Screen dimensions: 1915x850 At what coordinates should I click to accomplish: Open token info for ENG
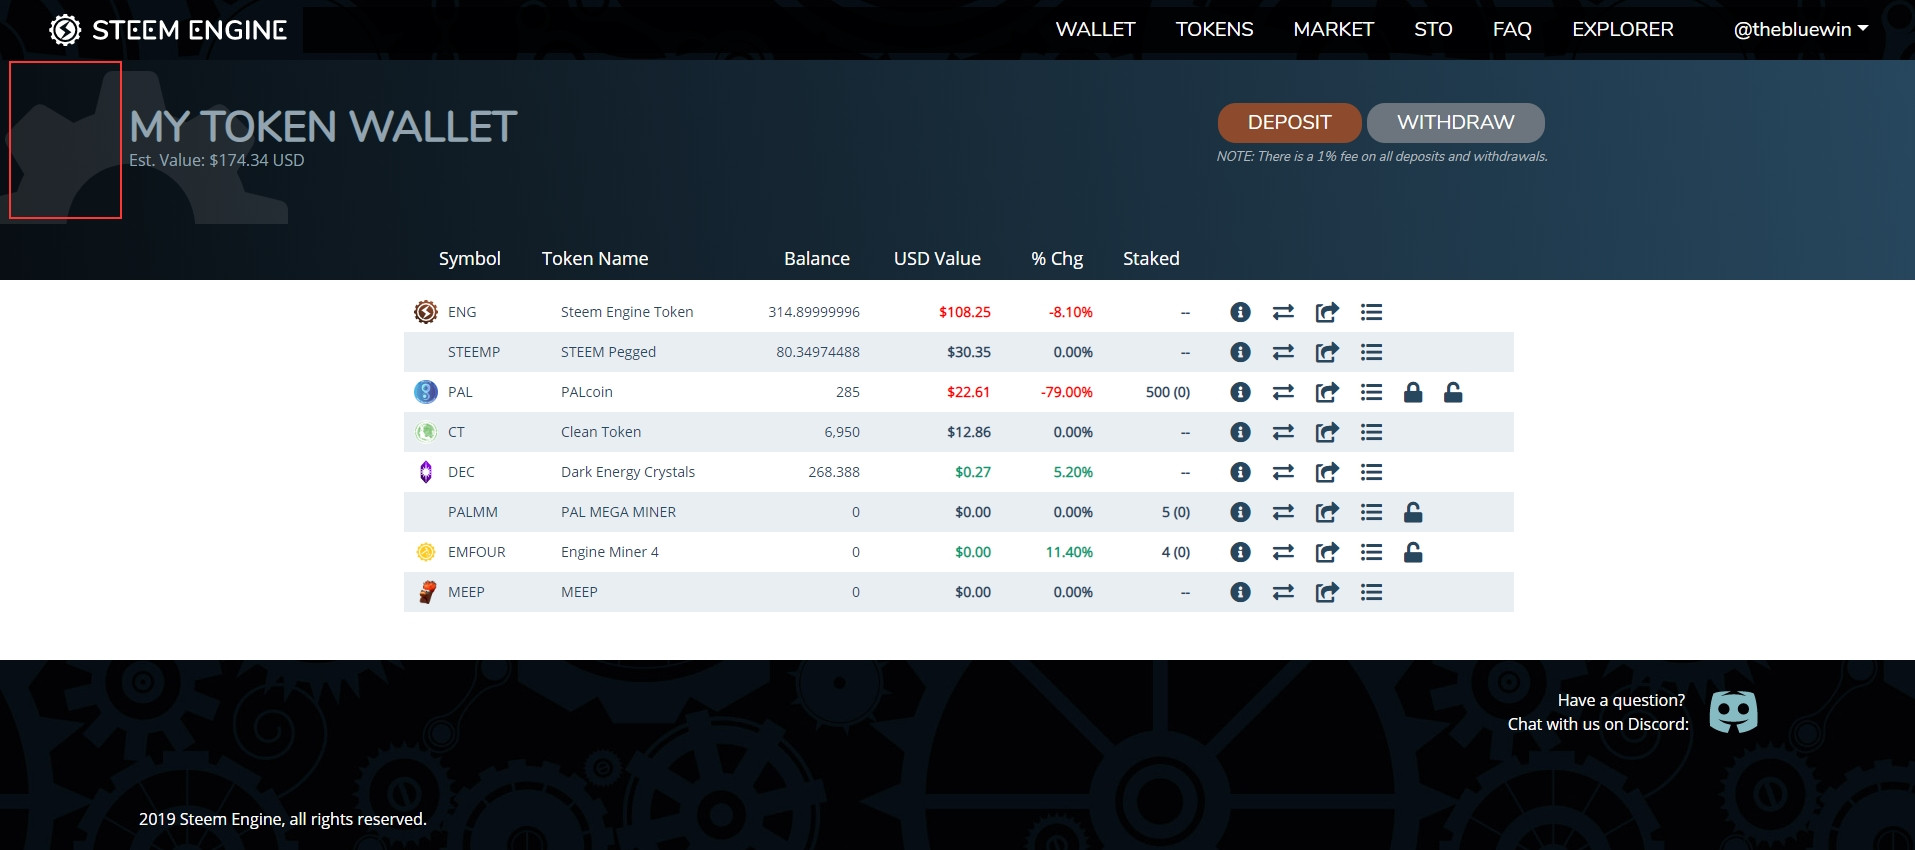[1240, 312]
